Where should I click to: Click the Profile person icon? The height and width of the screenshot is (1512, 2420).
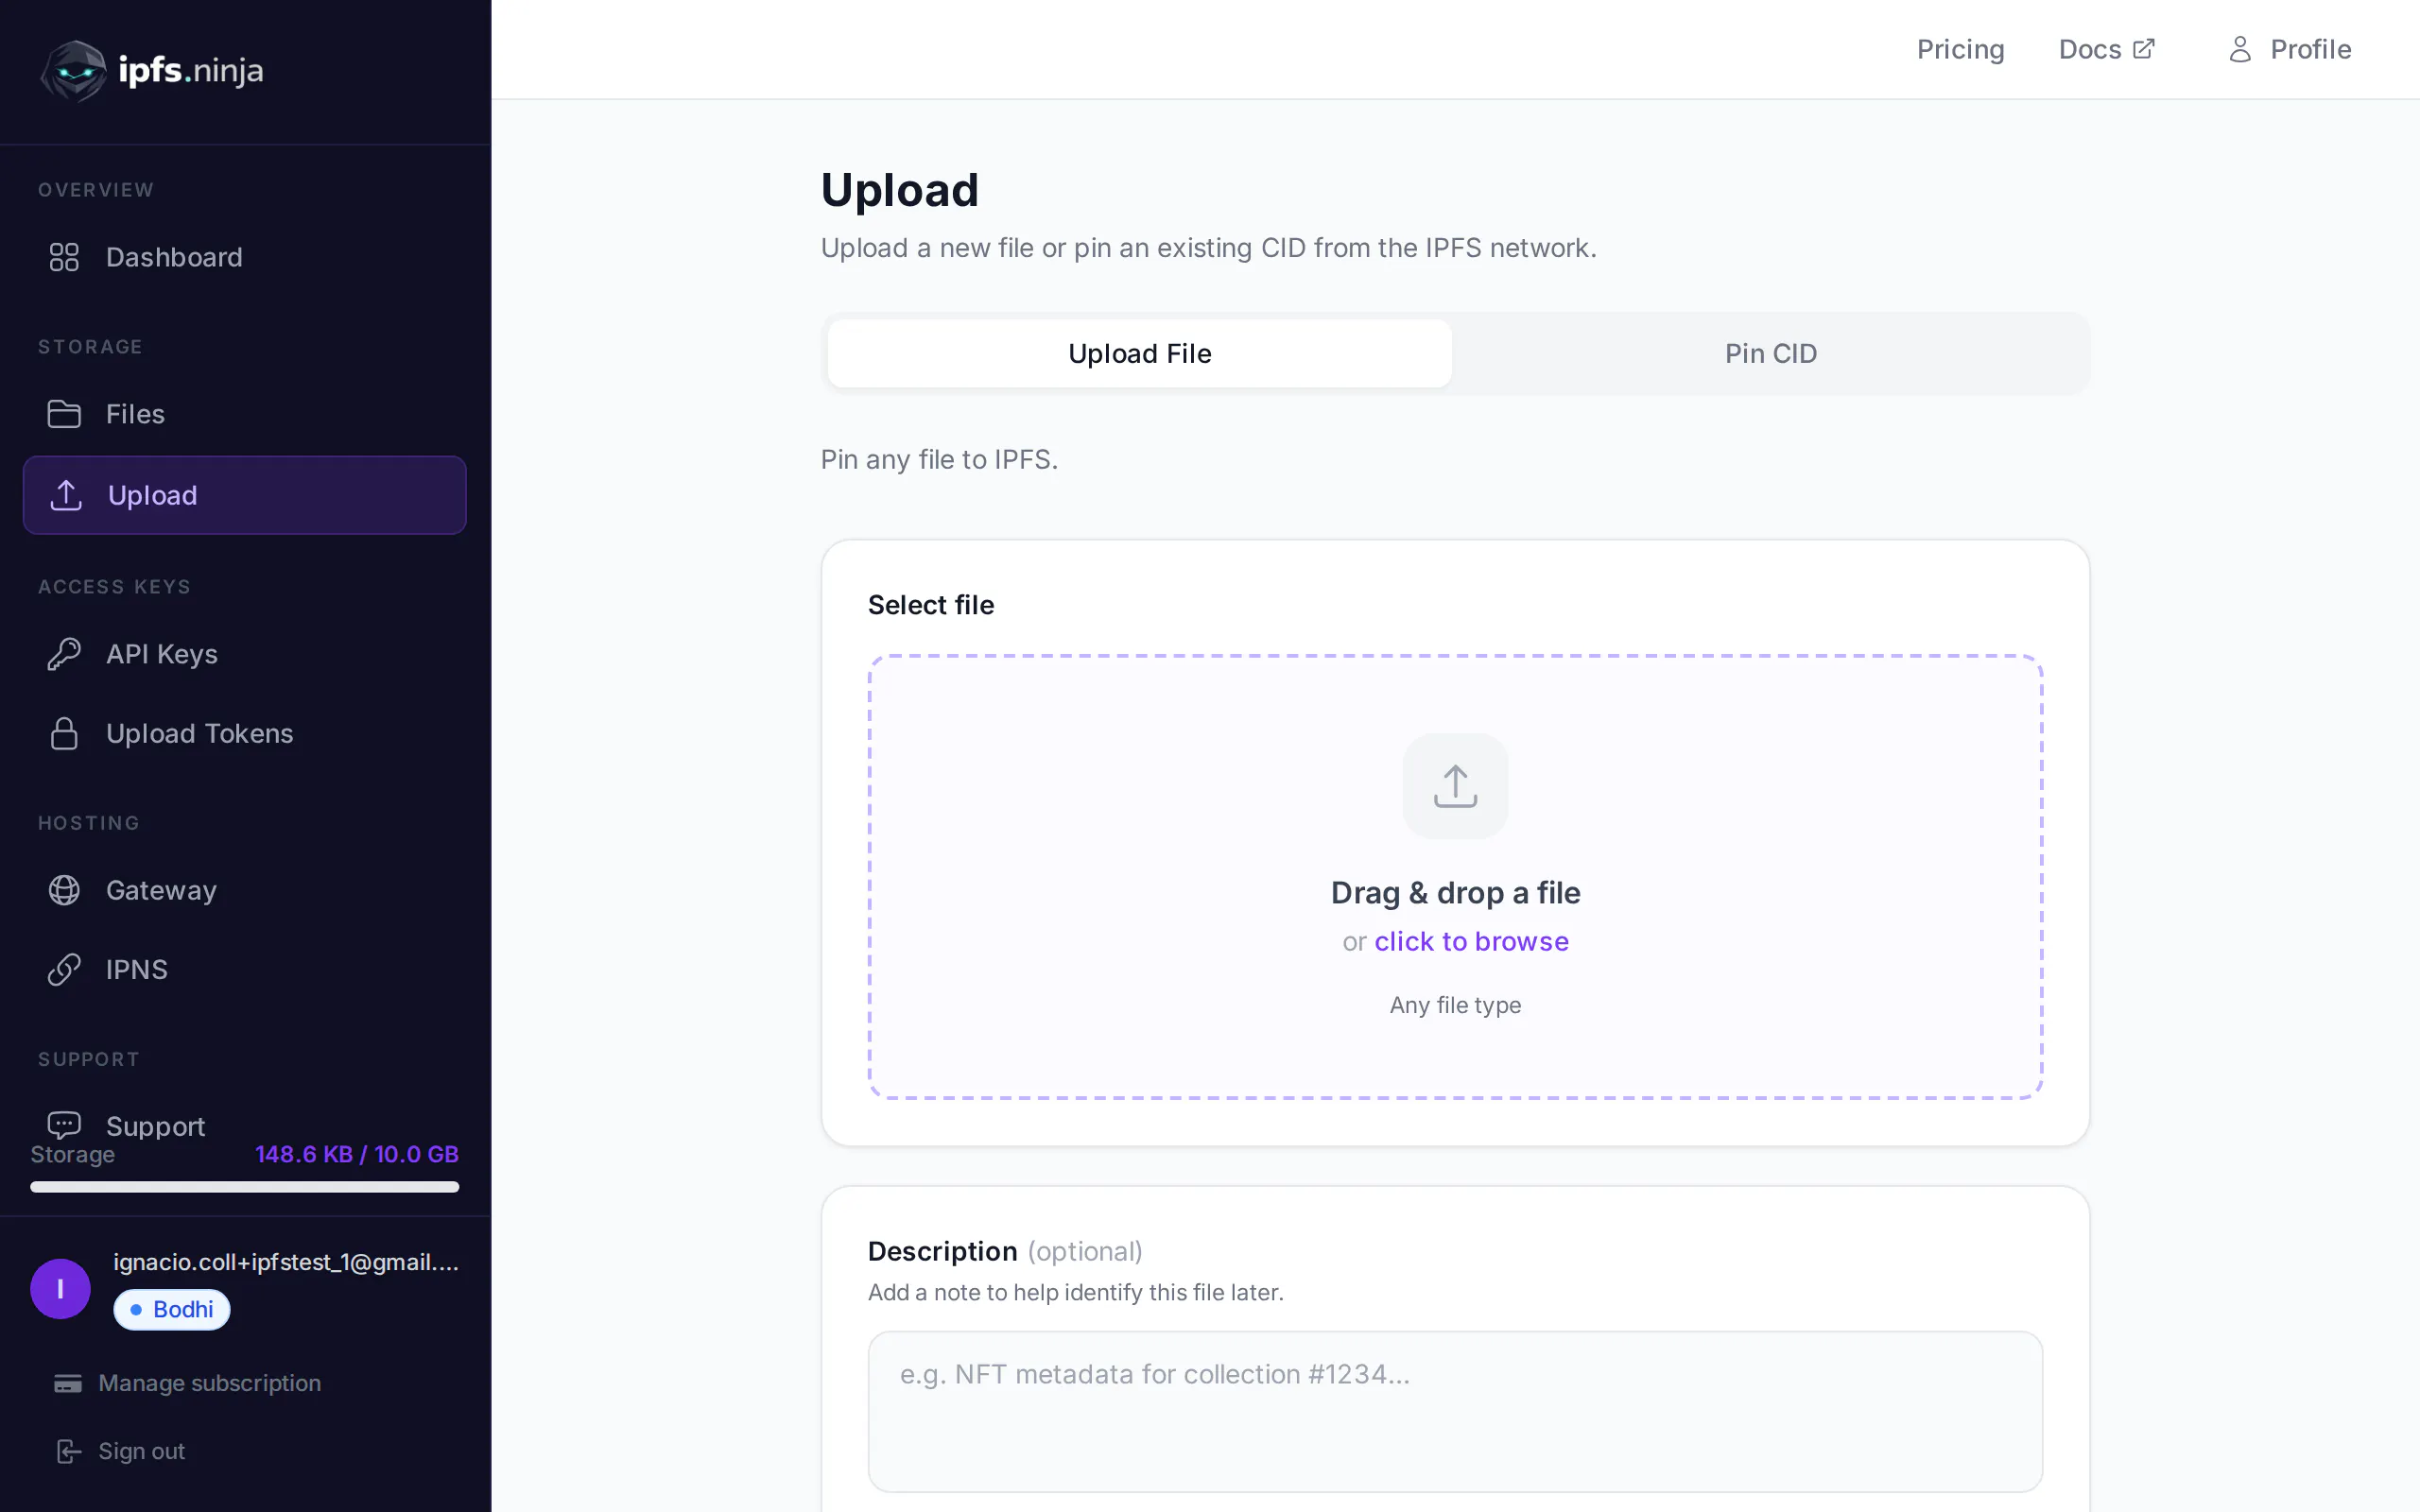click(x=2240, y=49)
